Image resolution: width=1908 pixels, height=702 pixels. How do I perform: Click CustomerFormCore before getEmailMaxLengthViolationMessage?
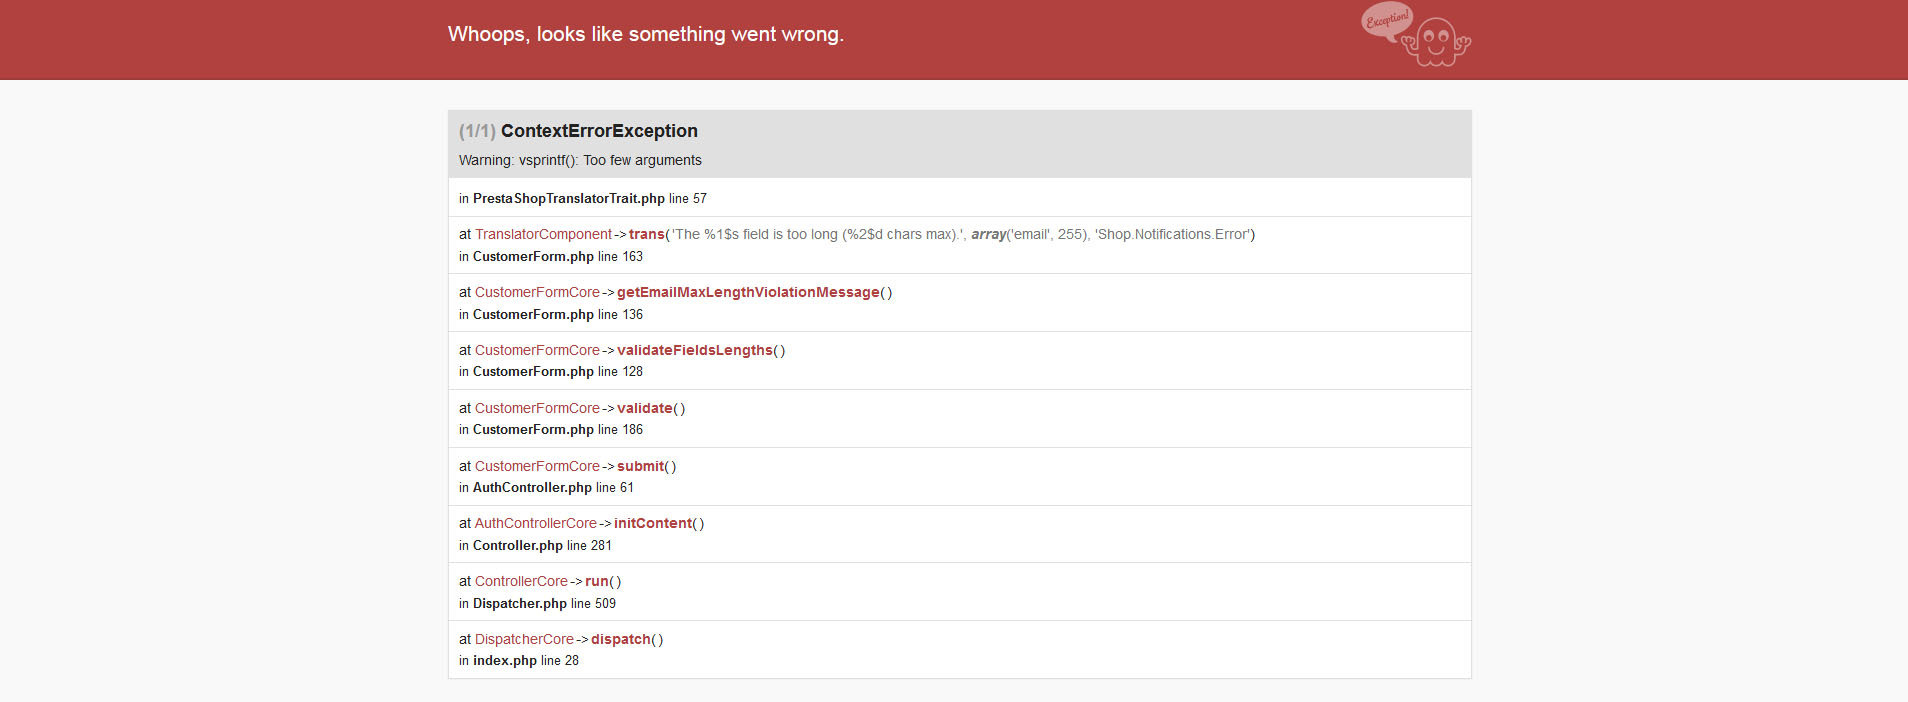tap(537, 292)
